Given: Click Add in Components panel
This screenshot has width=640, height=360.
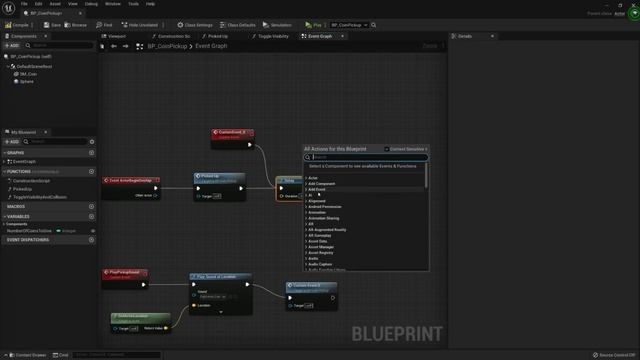Looking at the screenshot, I should coord(12,45).
